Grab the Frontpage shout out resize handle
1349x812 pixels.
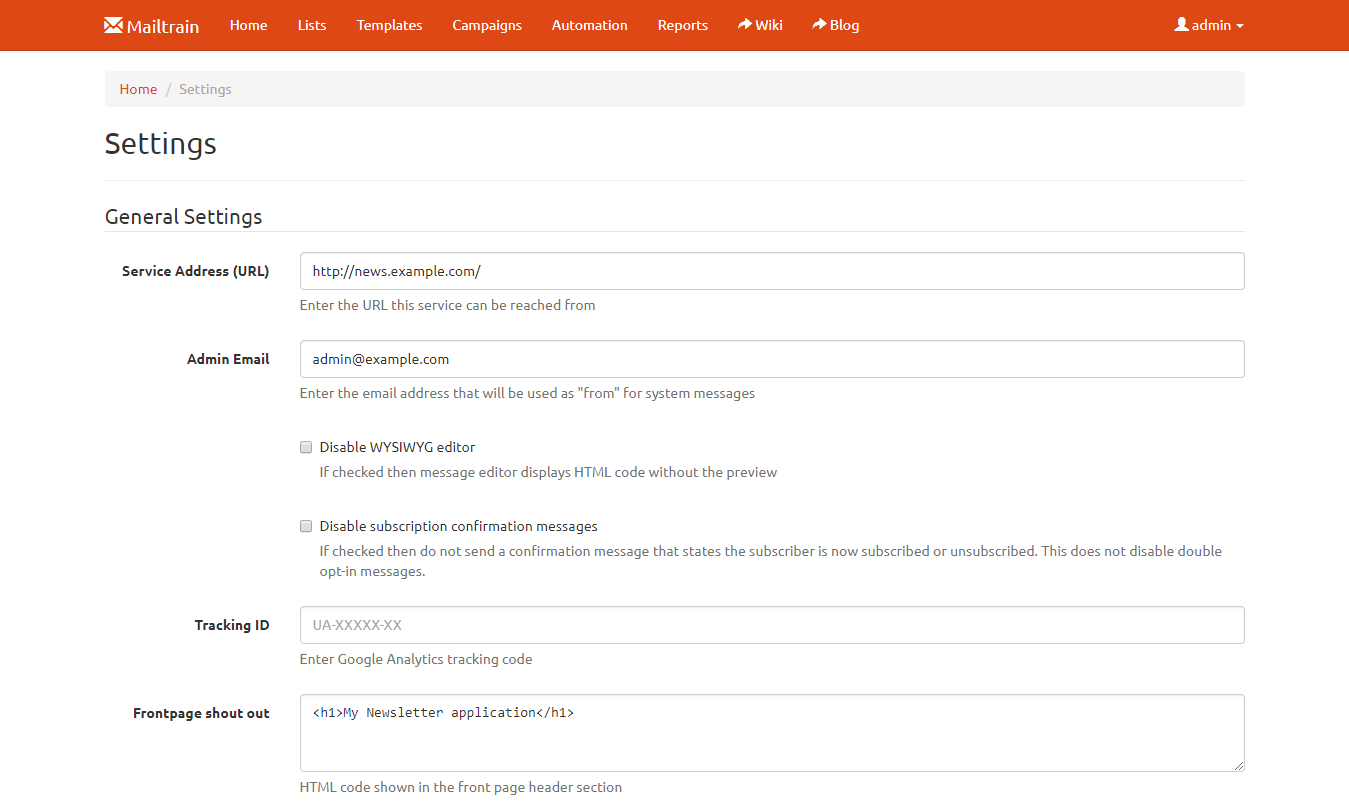tap(1237, 765)
